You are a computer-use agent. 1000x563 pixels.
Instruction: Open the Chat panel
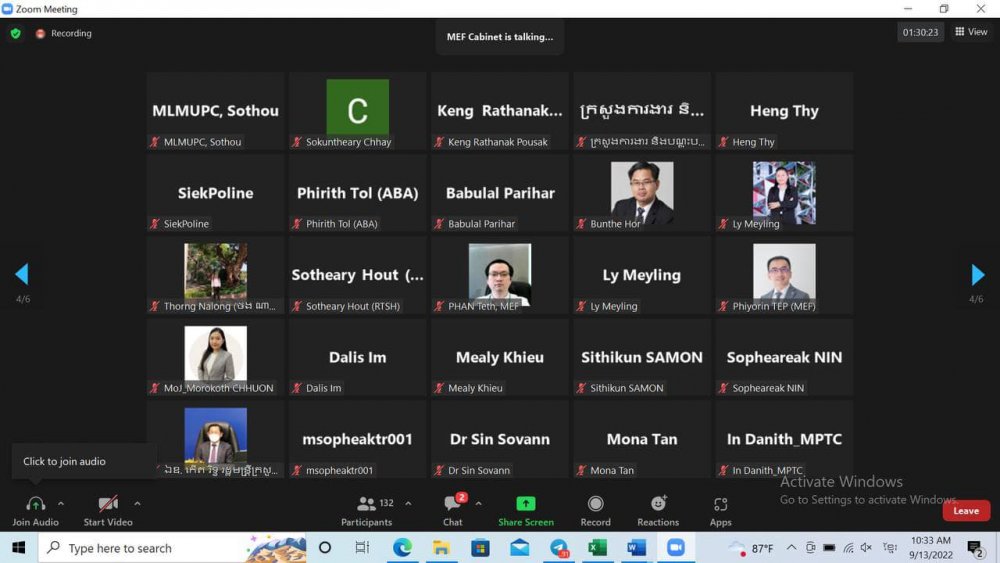pyautogui.click(x=453, y=511)
